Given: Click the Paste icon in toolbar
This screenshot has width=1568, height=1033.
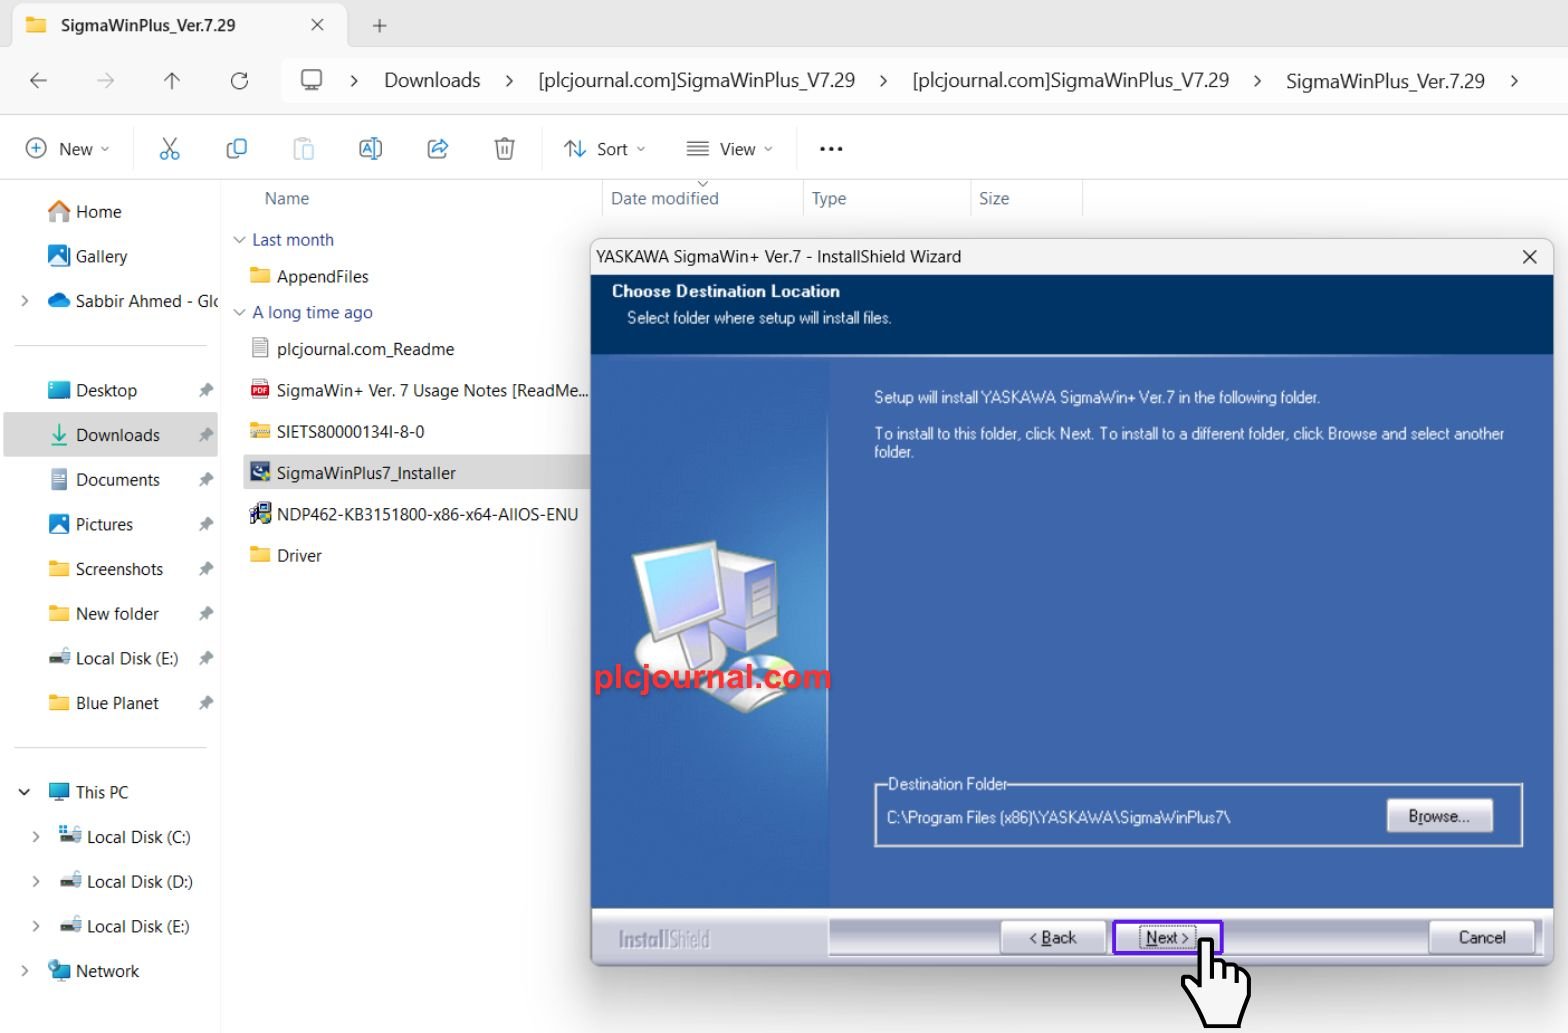Looking at the screenshot, I should click(x=303, y=149).
